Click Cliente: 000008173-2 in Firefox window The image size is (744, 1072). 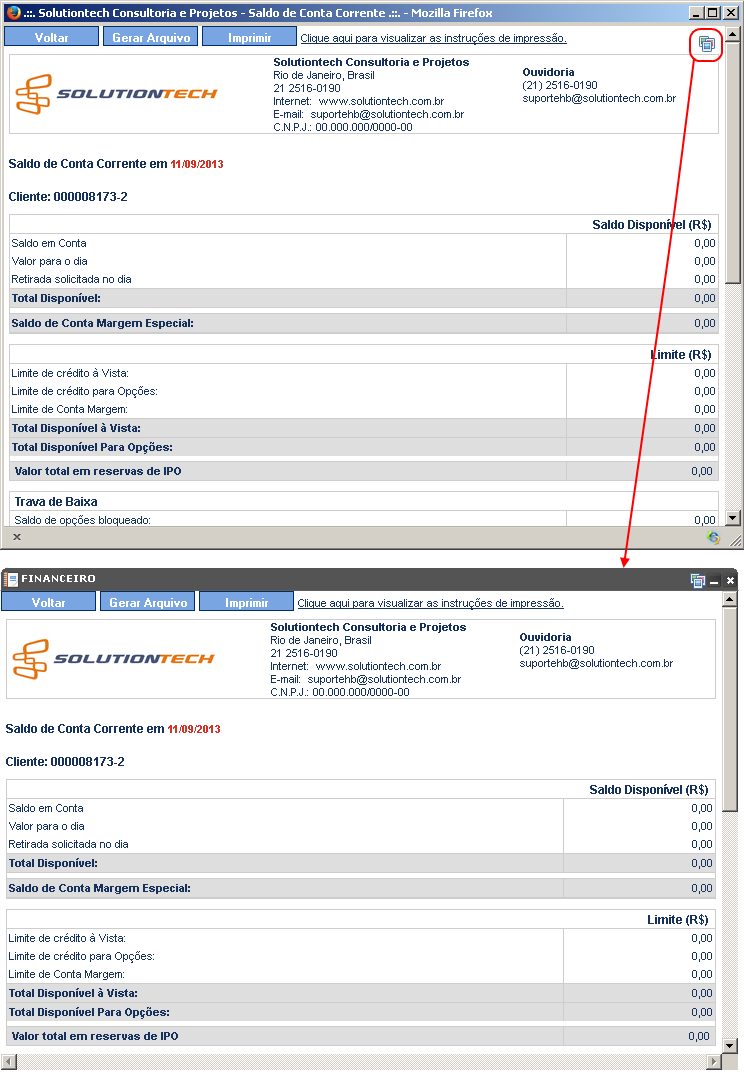(68, 197)
